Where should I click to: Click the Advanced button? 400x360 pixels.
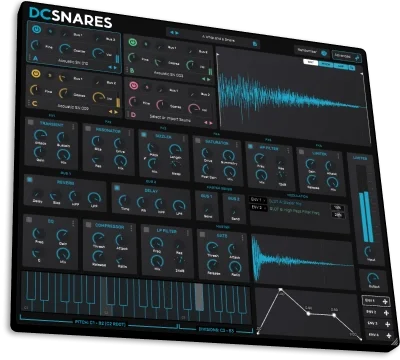[346, 56]
